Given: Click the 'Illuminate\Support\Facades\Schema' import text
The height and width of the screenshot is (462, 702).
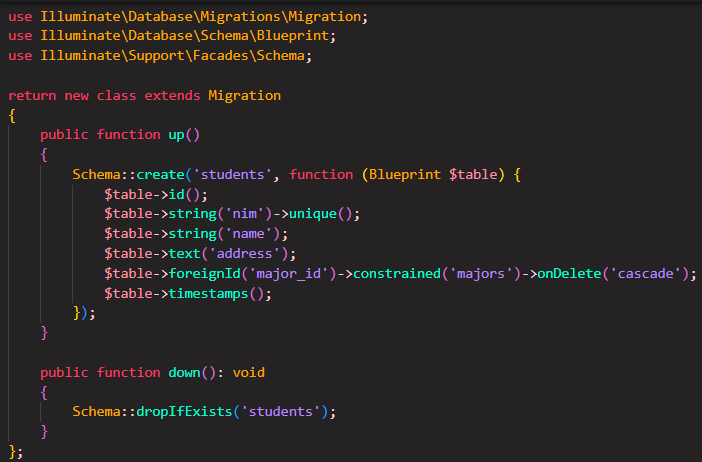Looking at the screenshot, I should click(x=173, y=56).
